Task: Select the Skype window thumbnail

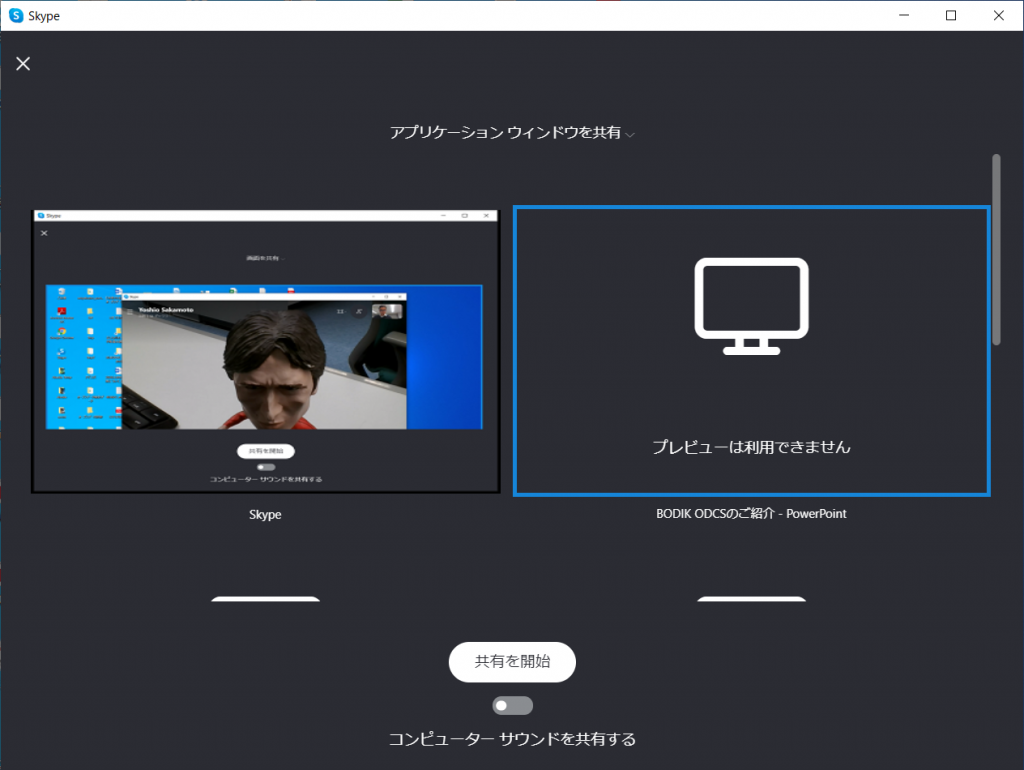Action: [x=265, y=350]
